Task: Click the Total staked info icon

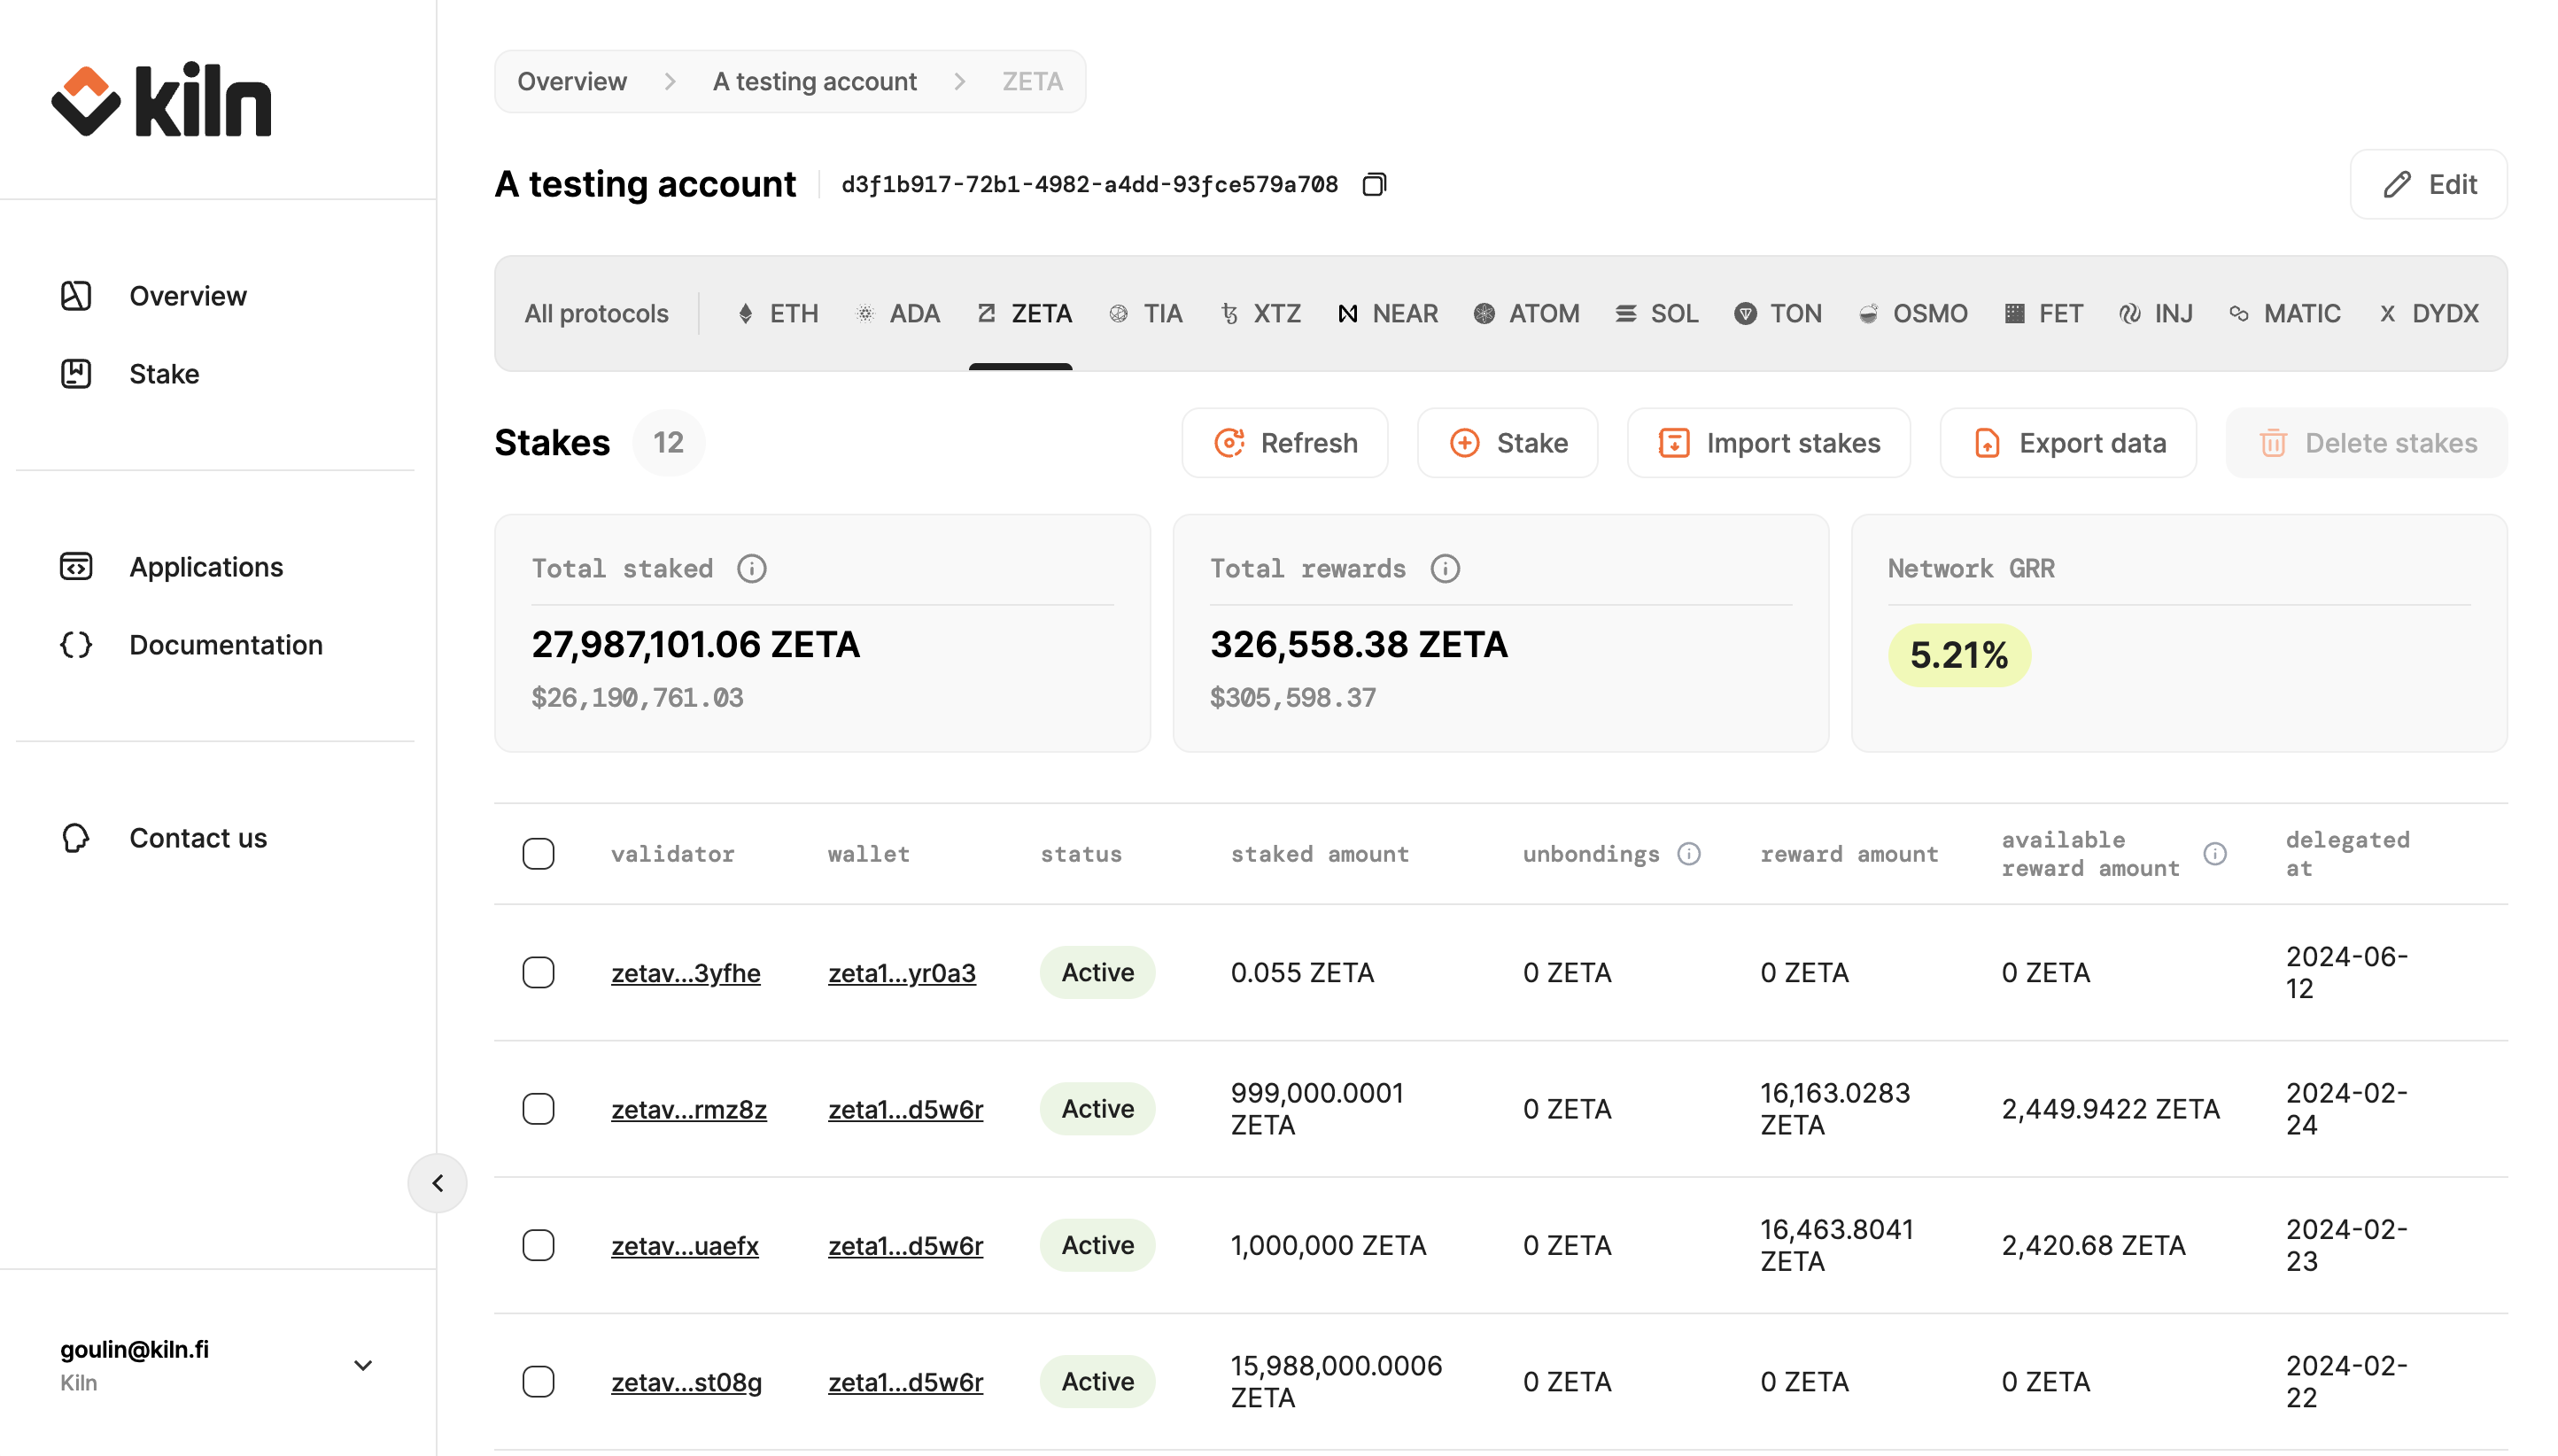Action: pos(751,569)
